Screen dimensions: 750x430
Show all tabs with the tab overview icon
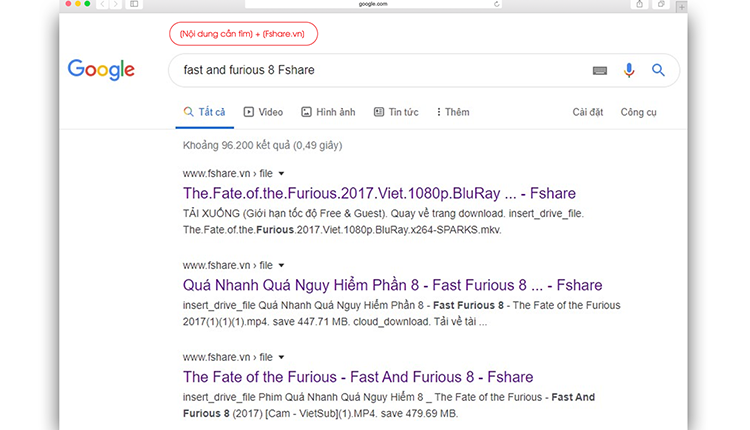tap(661, 4)
